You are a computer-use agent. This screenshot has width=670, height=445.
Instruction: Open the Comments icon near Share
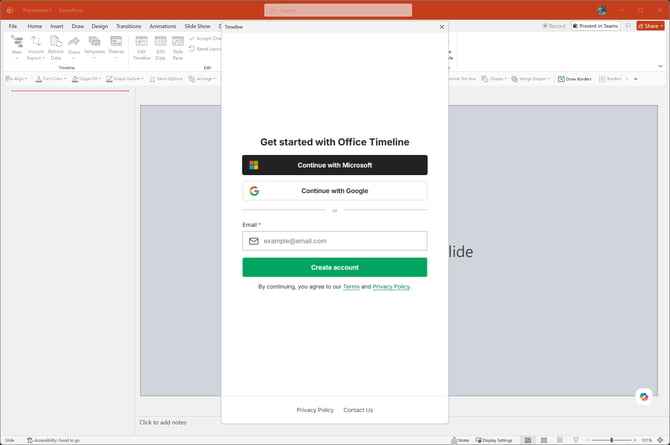pyautogui.click(x=628, y=26)
